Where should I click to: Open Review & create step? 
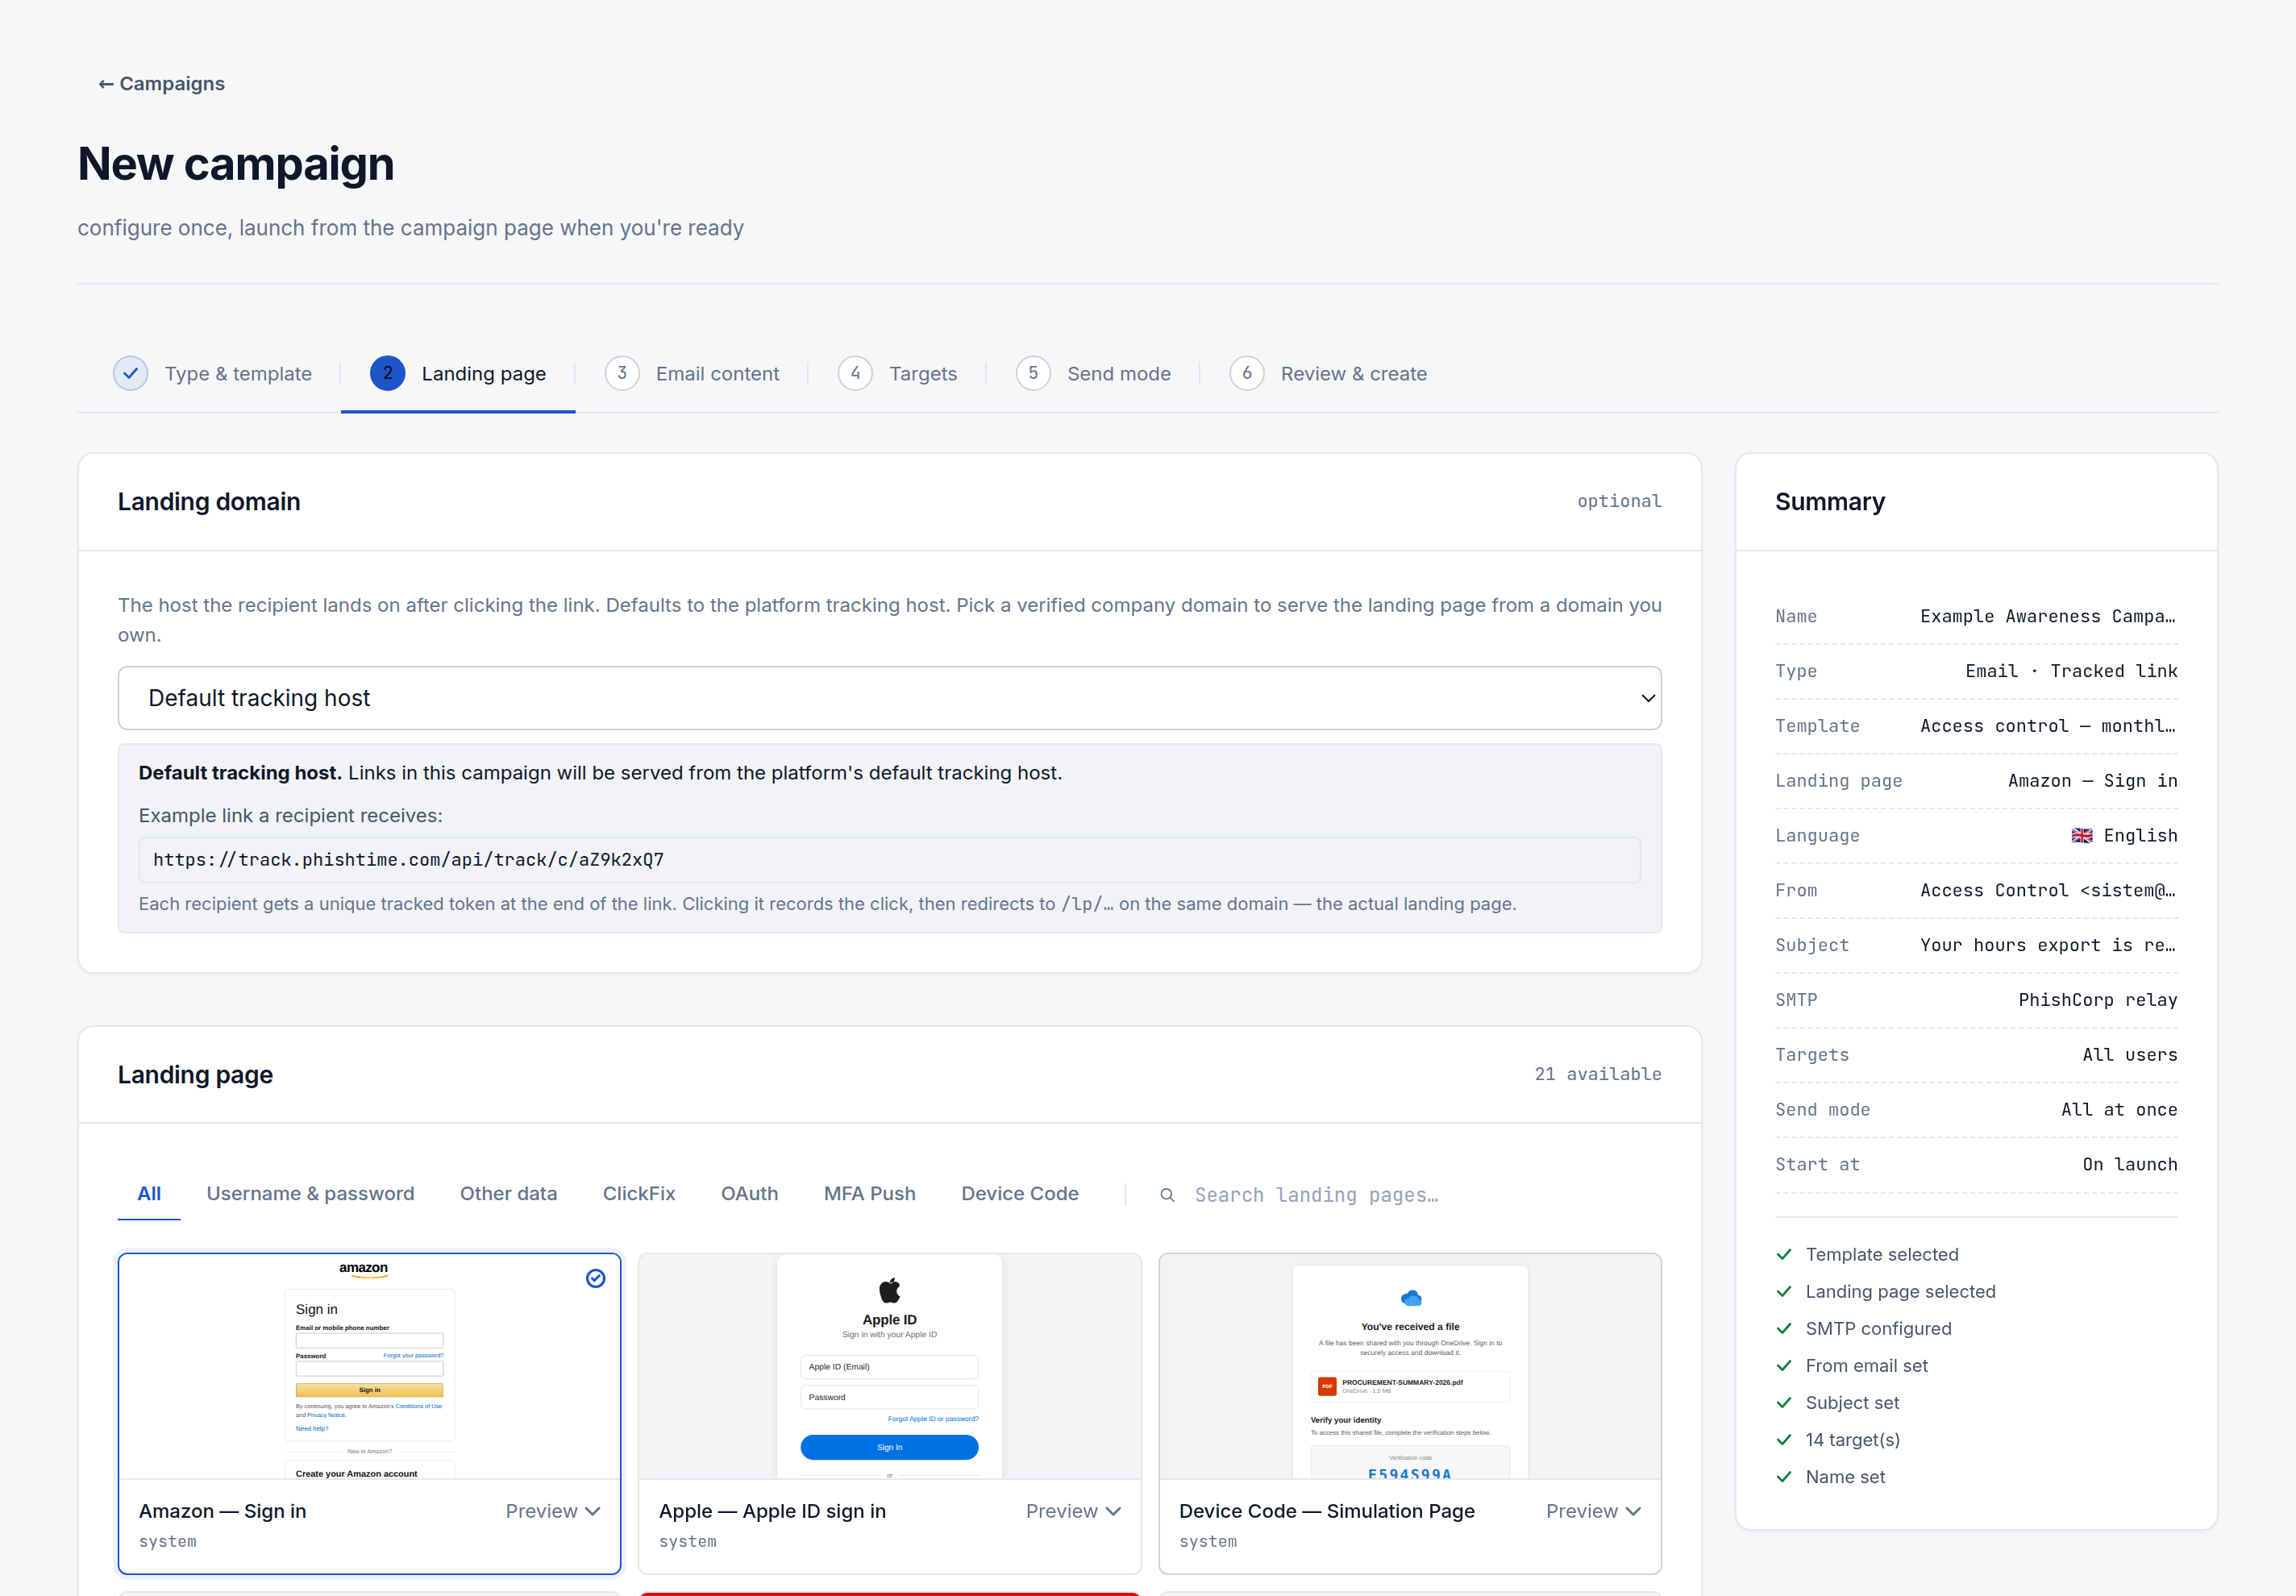(1328, 373)
